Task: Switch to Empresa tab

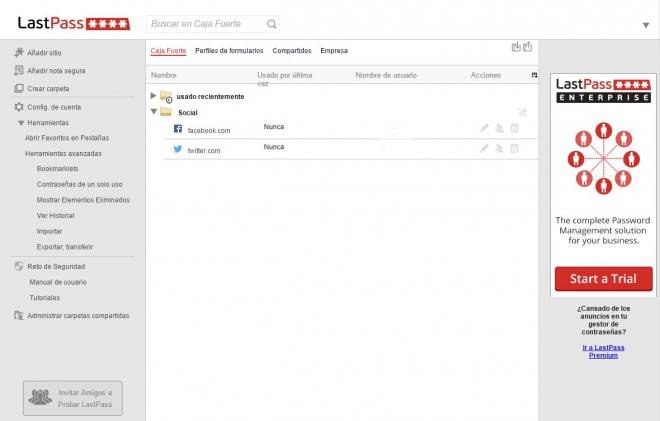Action: coord(334,51)
